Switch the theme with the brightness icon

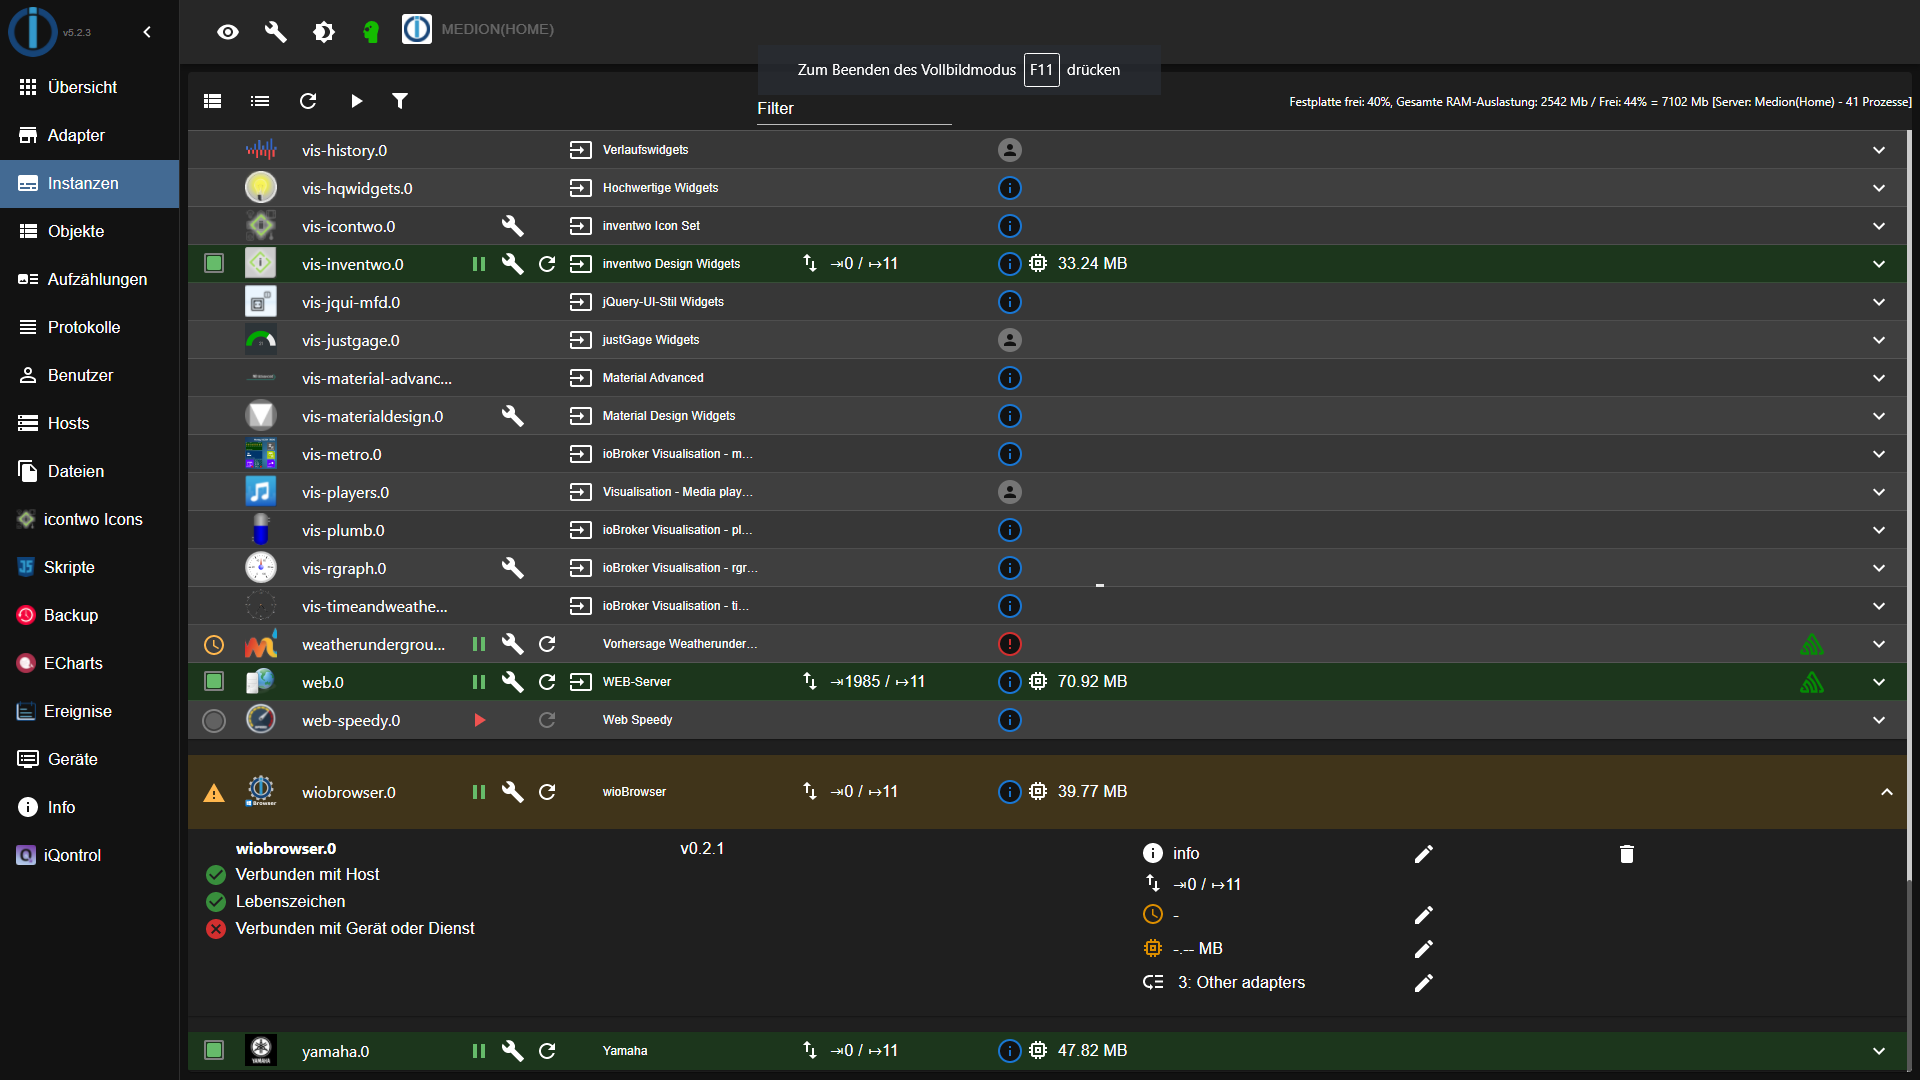click(x=324, y=32)
